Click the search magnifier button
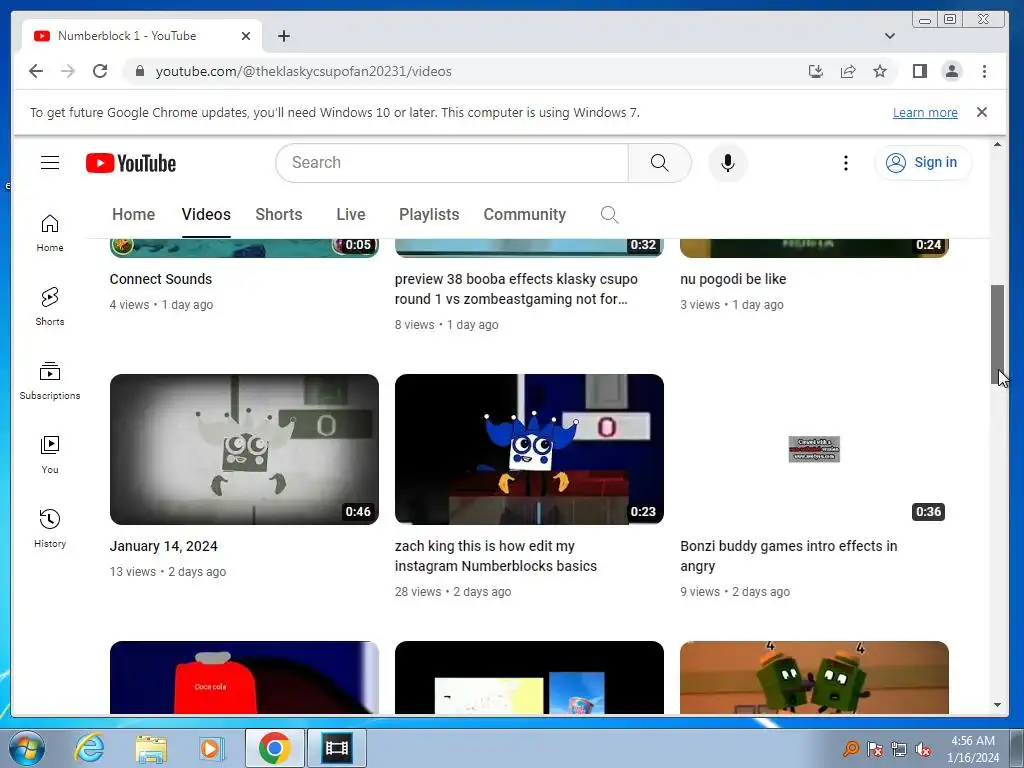The height and width of the screenshot is (768, 1024). click(660, 163)
